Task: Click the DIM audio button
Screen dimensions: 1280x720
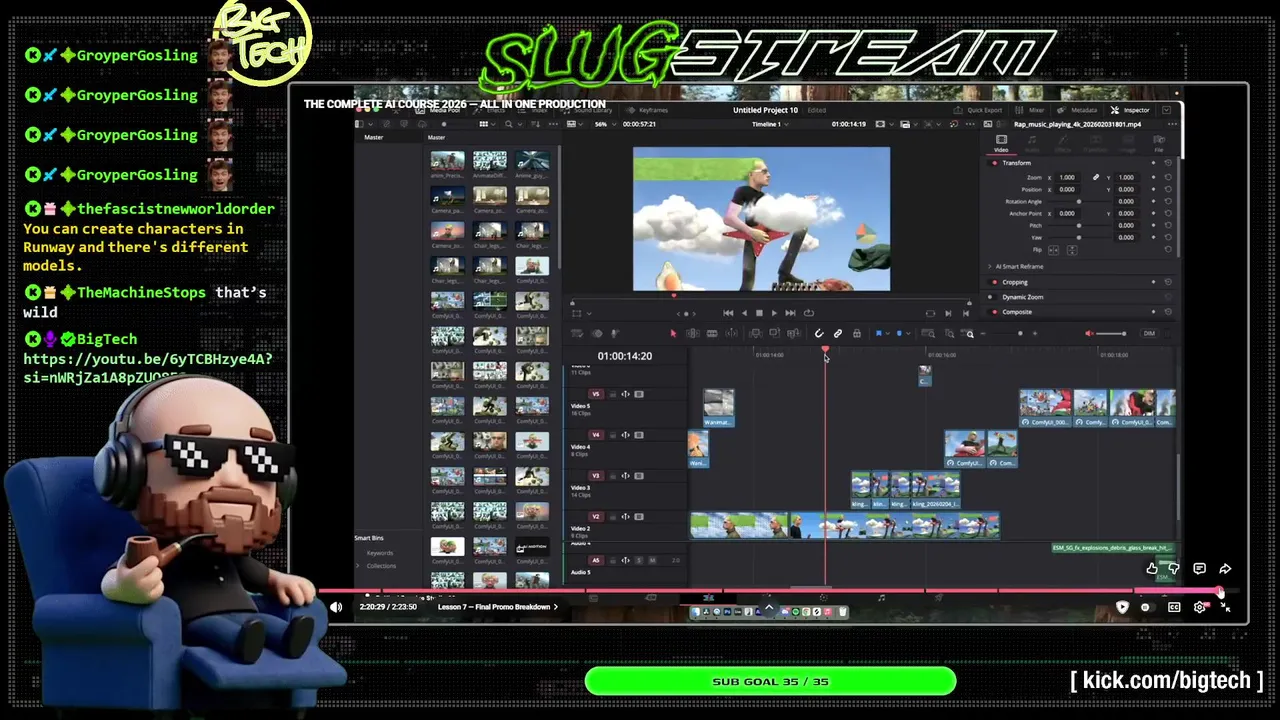Action: pyautogui.click(x=1149, y=333)
